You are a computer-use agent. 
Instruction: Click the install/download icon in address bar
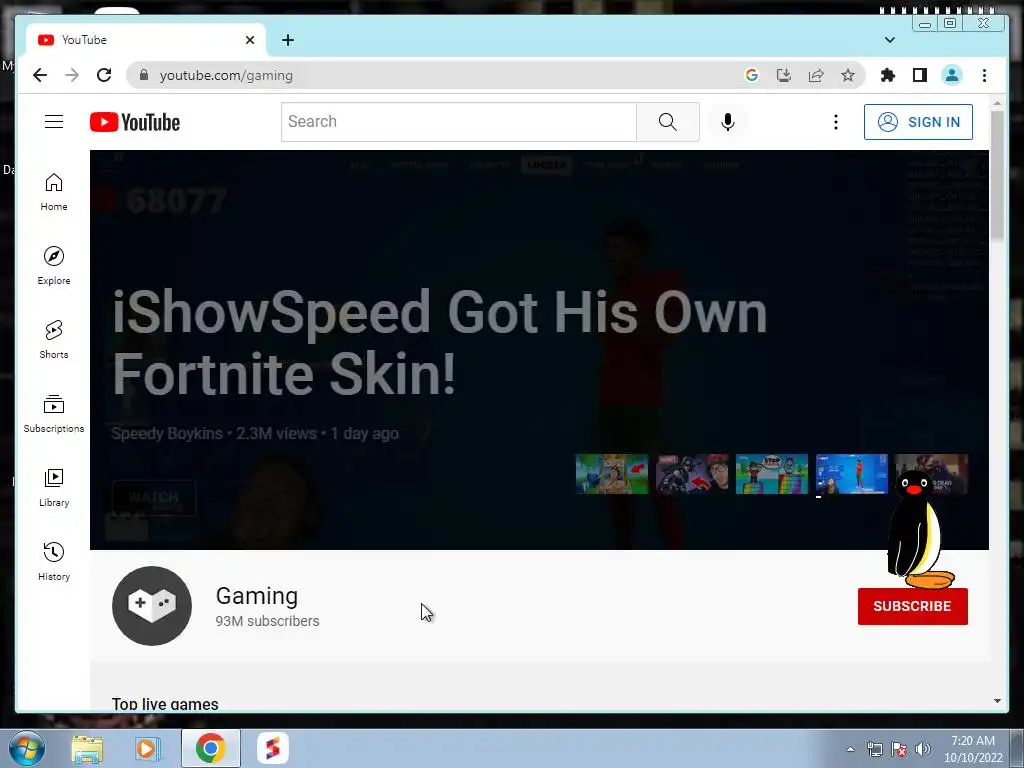click(784, 75)
